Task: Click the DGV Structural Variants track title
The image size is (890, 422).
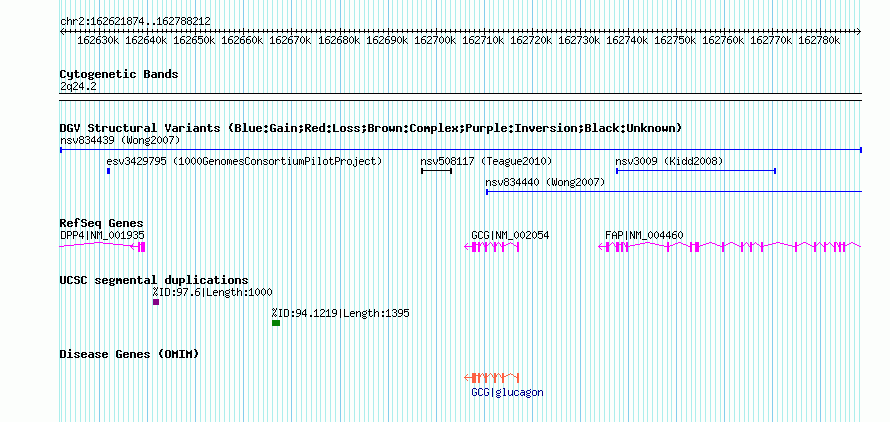Action: (x=371, y=128)
